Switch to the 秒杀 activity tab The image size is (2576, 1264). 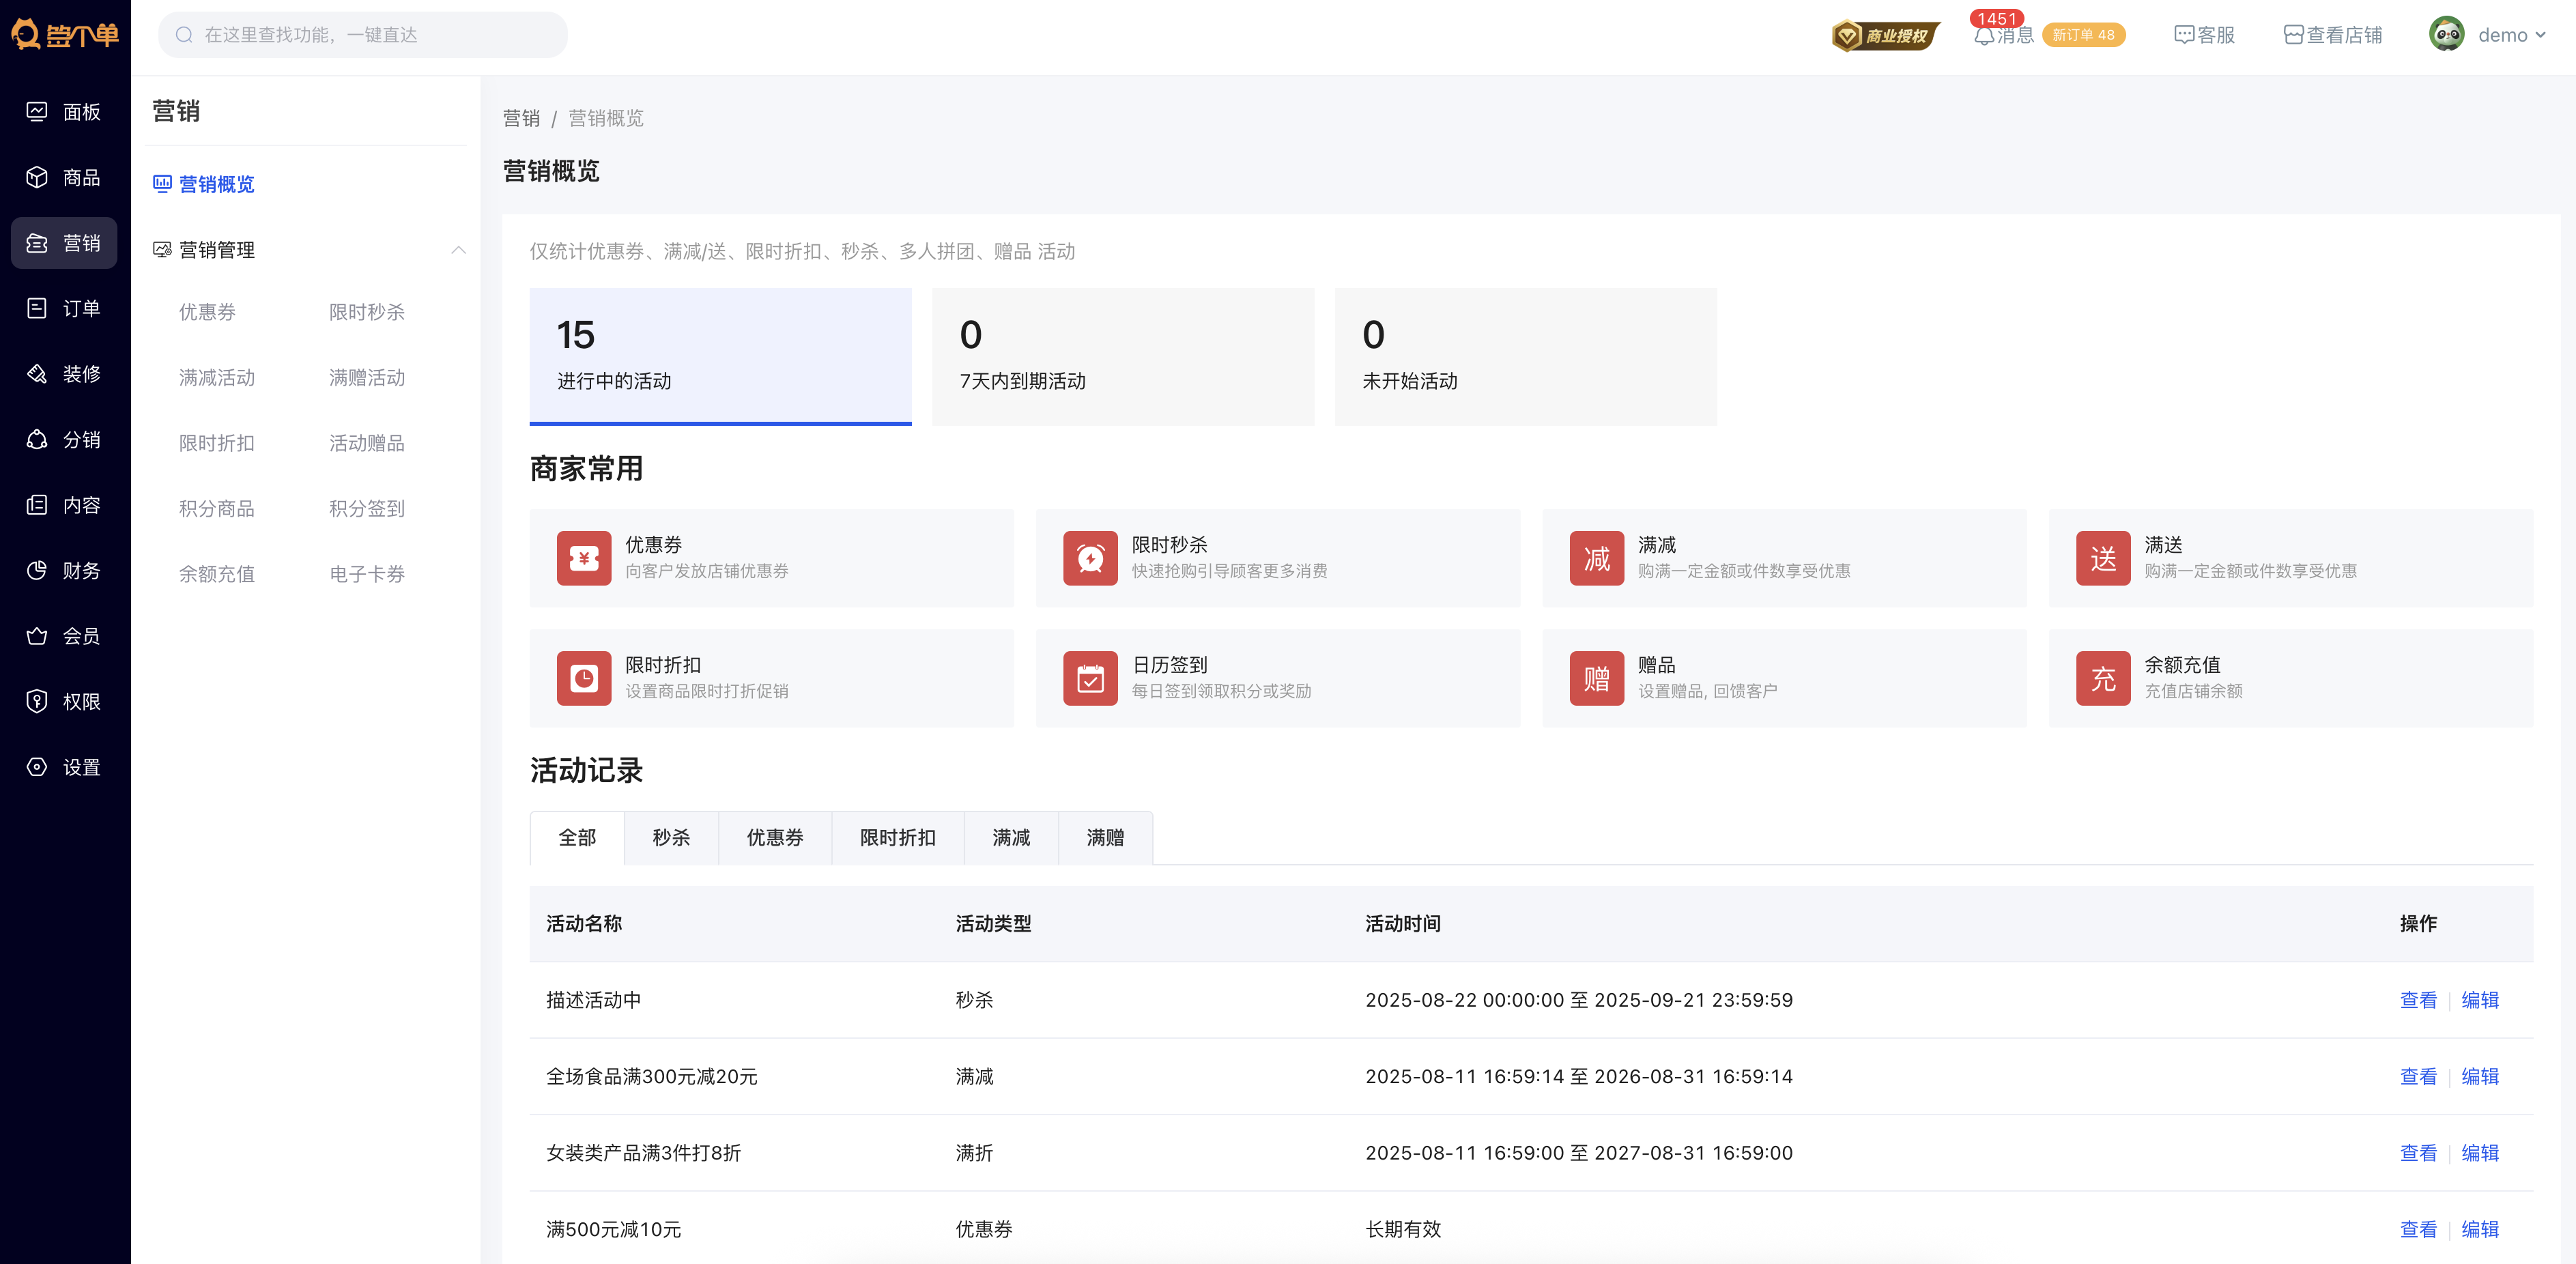click(x=671, y=837)
